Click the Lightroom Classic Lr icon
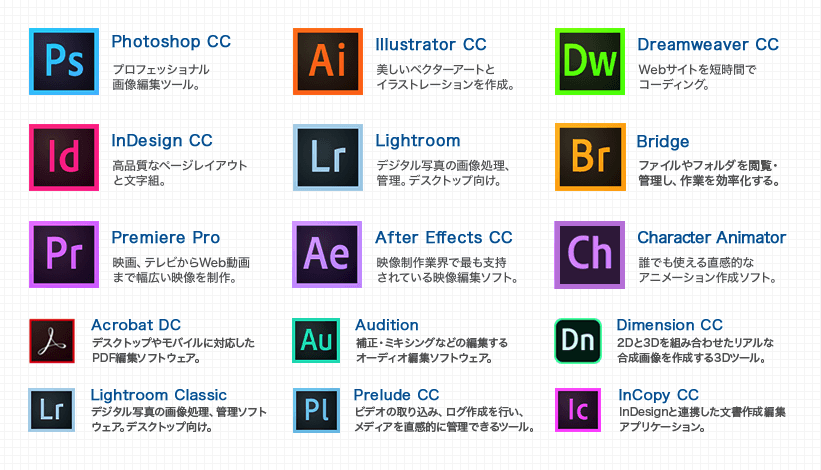Viewport: 821px width, 470px height. tap(53, 410)
